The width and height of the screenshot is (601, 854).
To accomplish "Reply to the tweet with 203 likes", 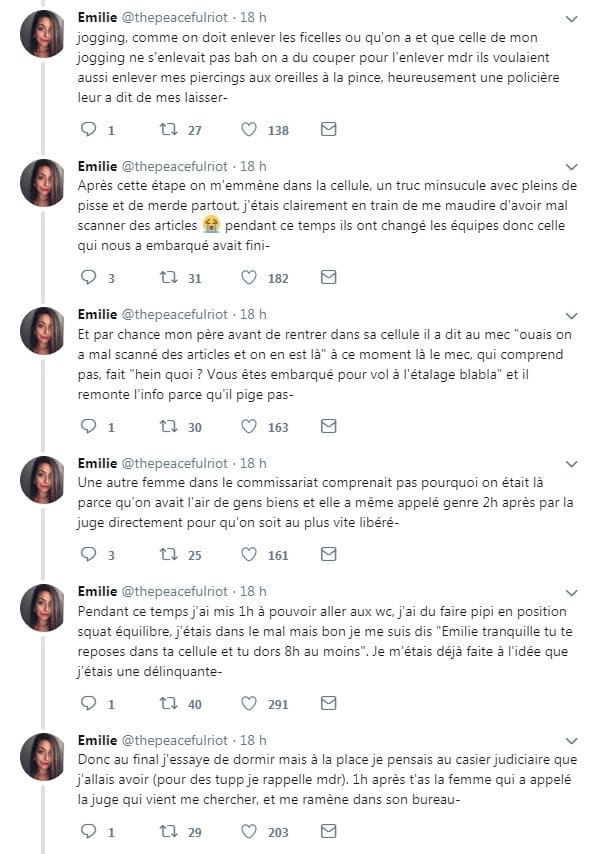I will [x=89, y=831].
